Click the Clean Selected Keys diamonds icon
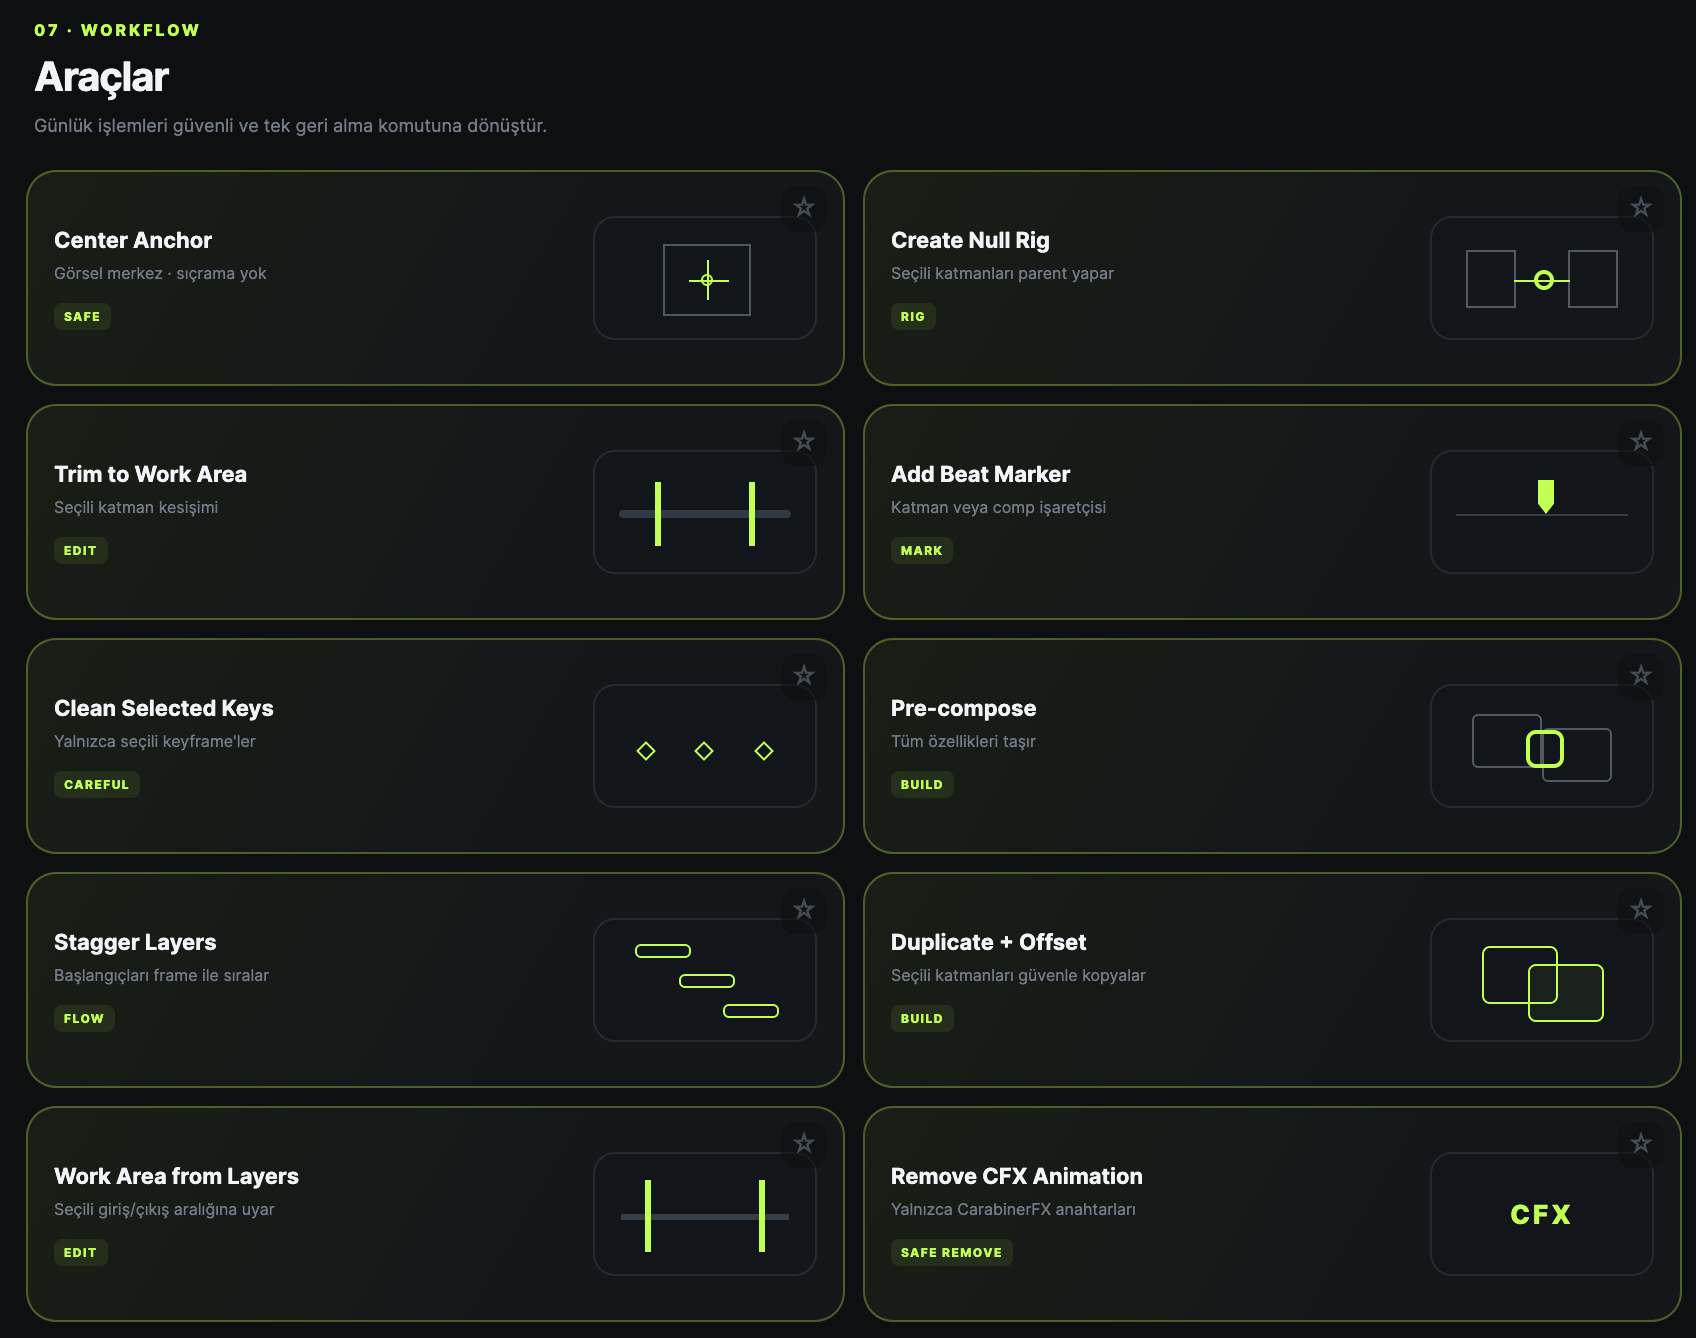 click(705, 746)
